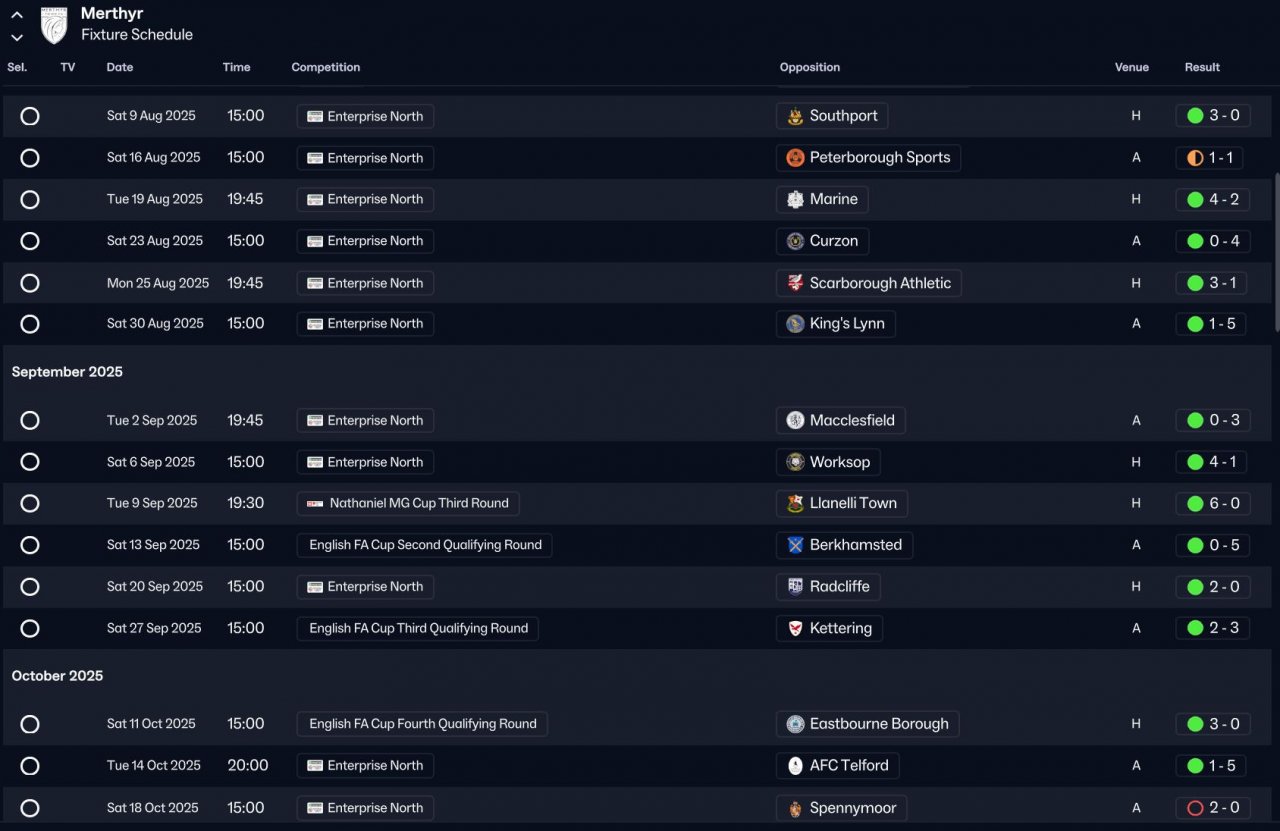Open Kettering via its club badge

[795, 628]
